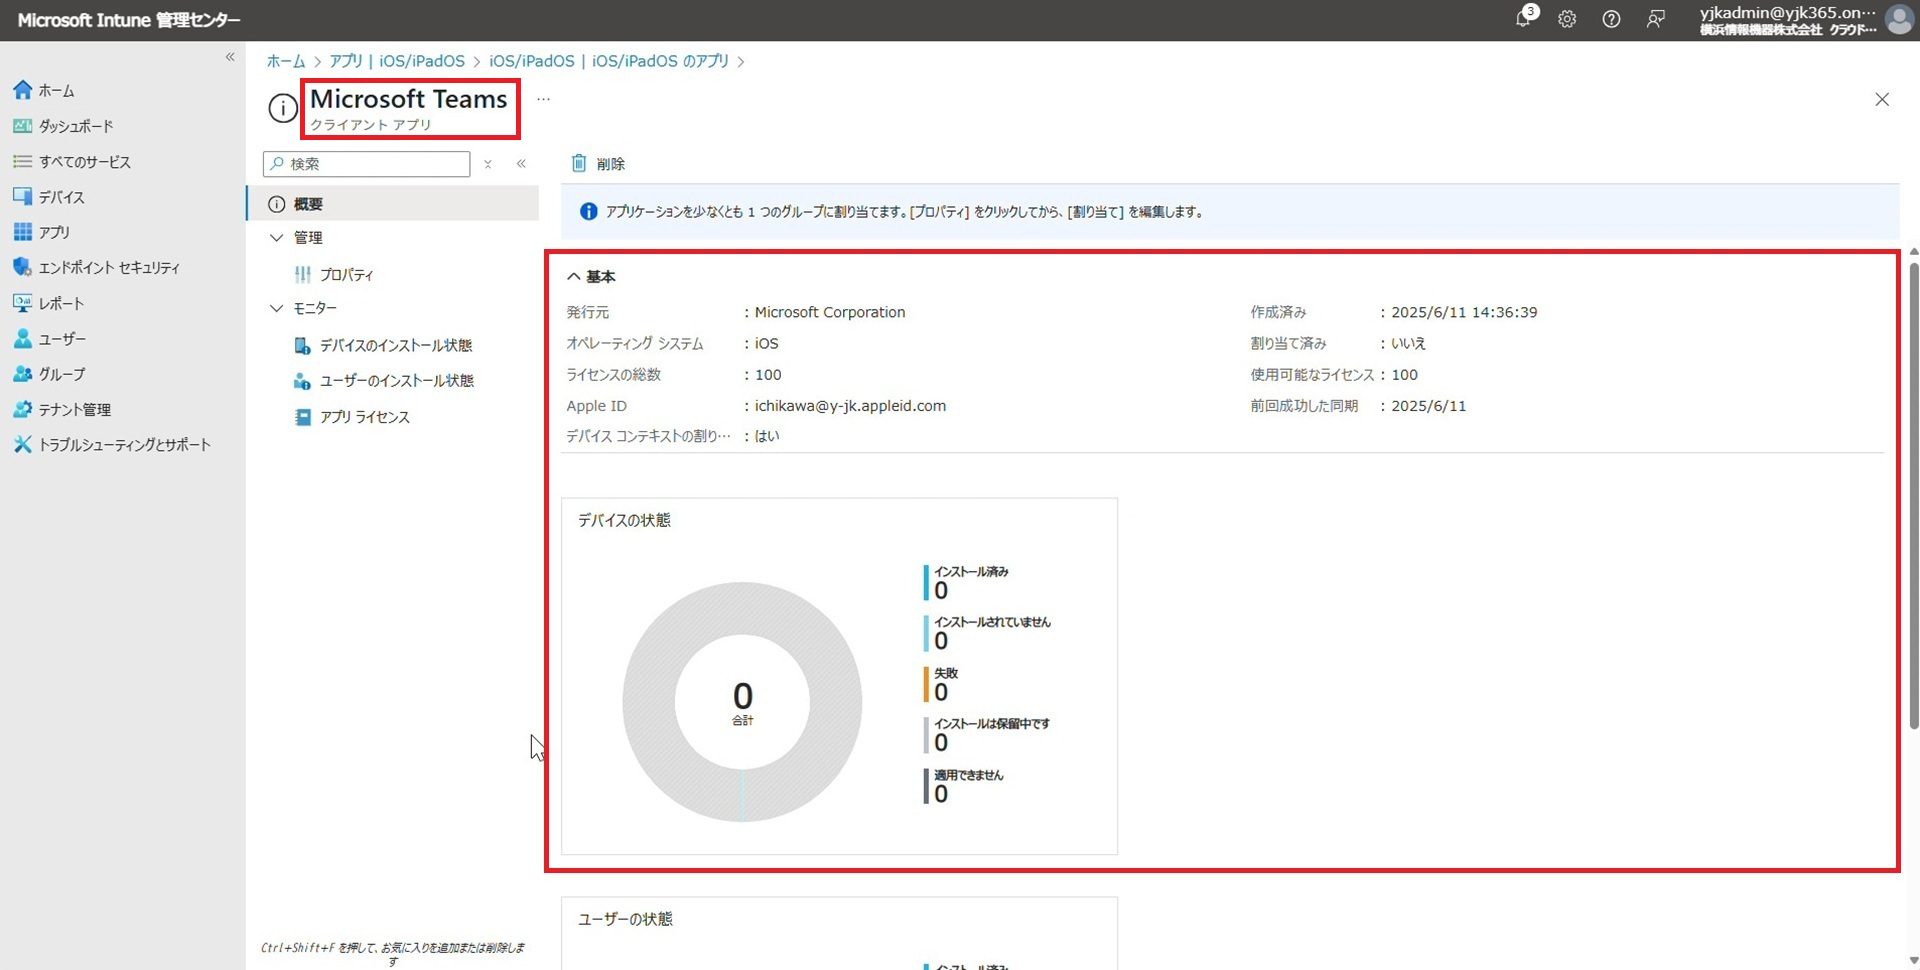Screen dimensions: 1920x970
Task: Click the trash icon for 削除
Action: (x=579, y=164)
